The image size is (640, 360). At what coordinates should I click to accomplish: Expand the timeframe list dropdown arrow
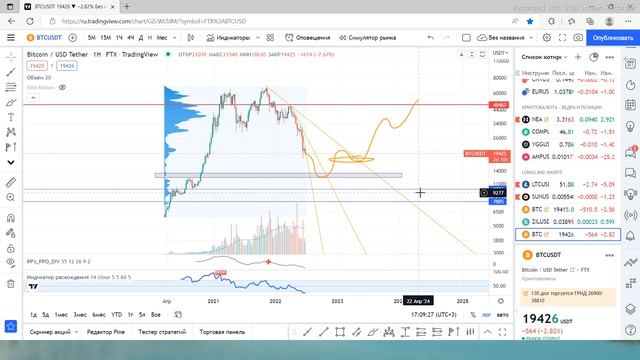point(174,38)
